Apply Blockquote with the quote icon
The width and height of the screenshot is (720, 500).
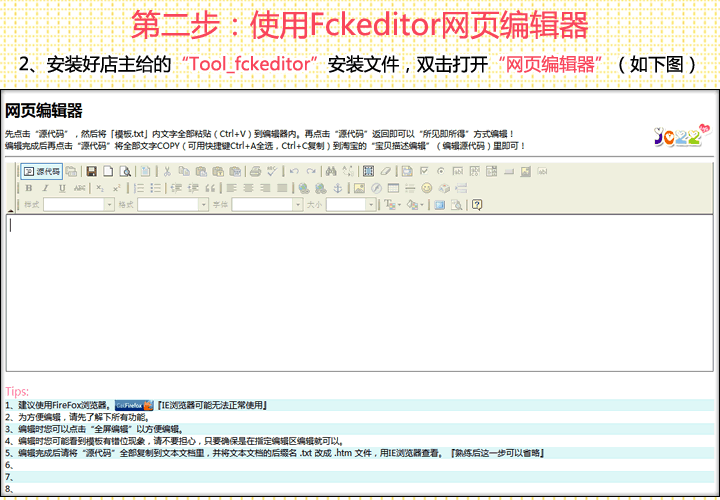pos(210,188)
